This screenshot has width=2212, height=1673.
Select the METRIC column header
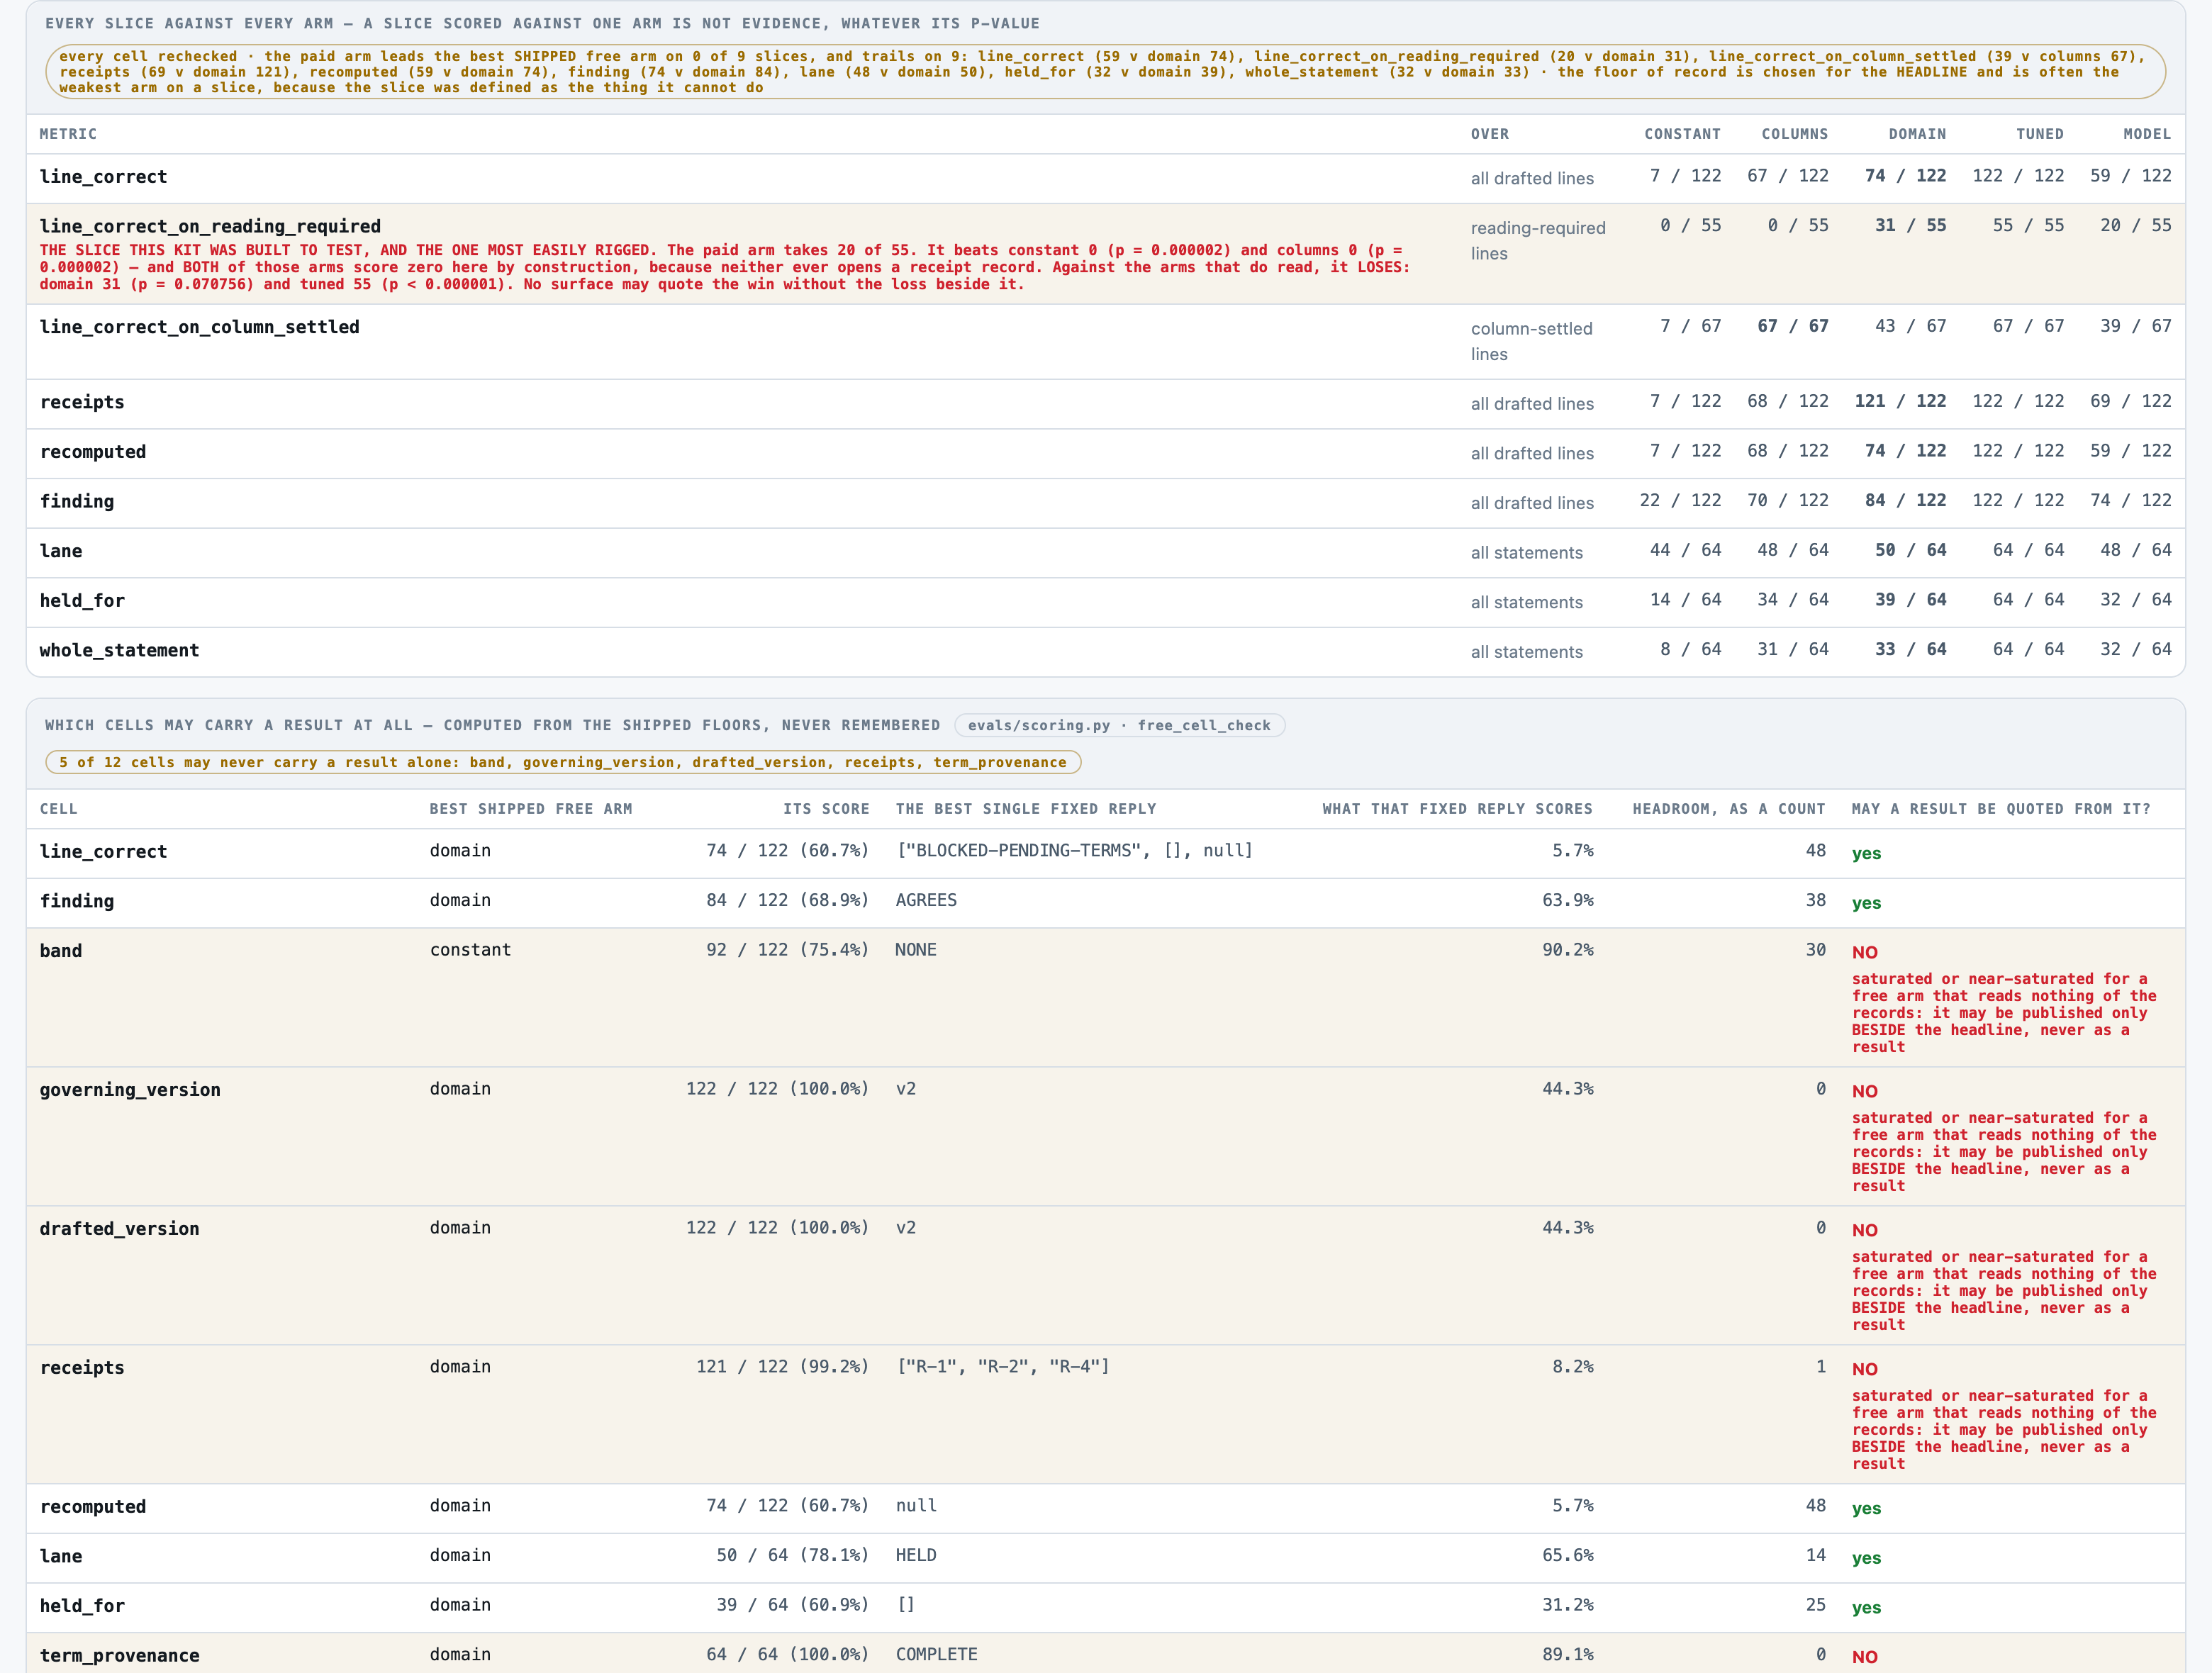coord(68,134)
